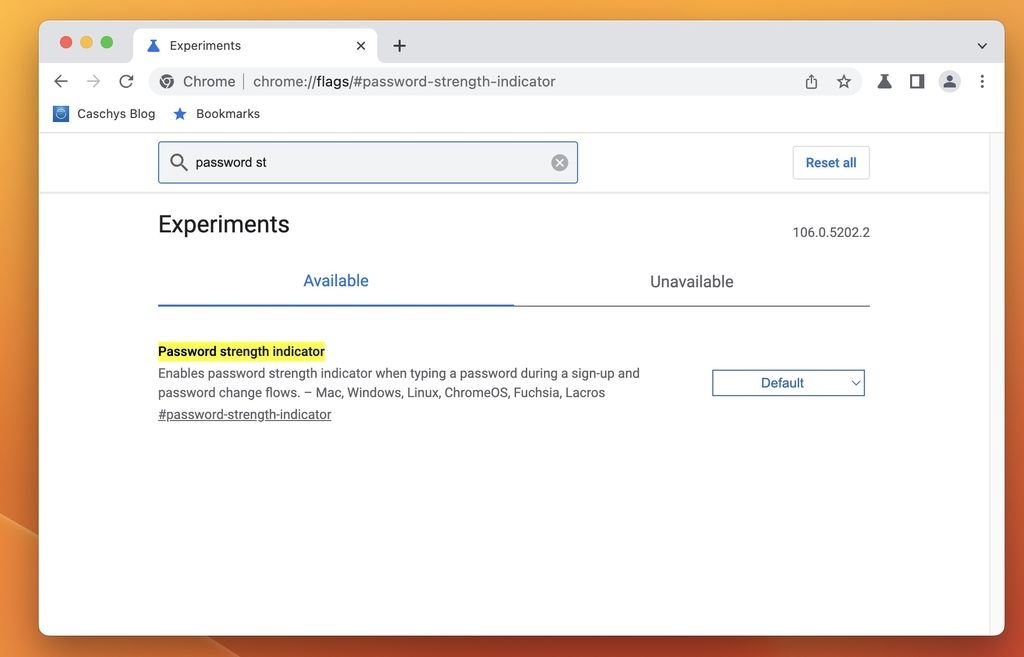Image resolution: width=1024 pixels, height=657 pixels.
Task: Open the #password-strength-indicator link
Action: [x=245, y=415]
